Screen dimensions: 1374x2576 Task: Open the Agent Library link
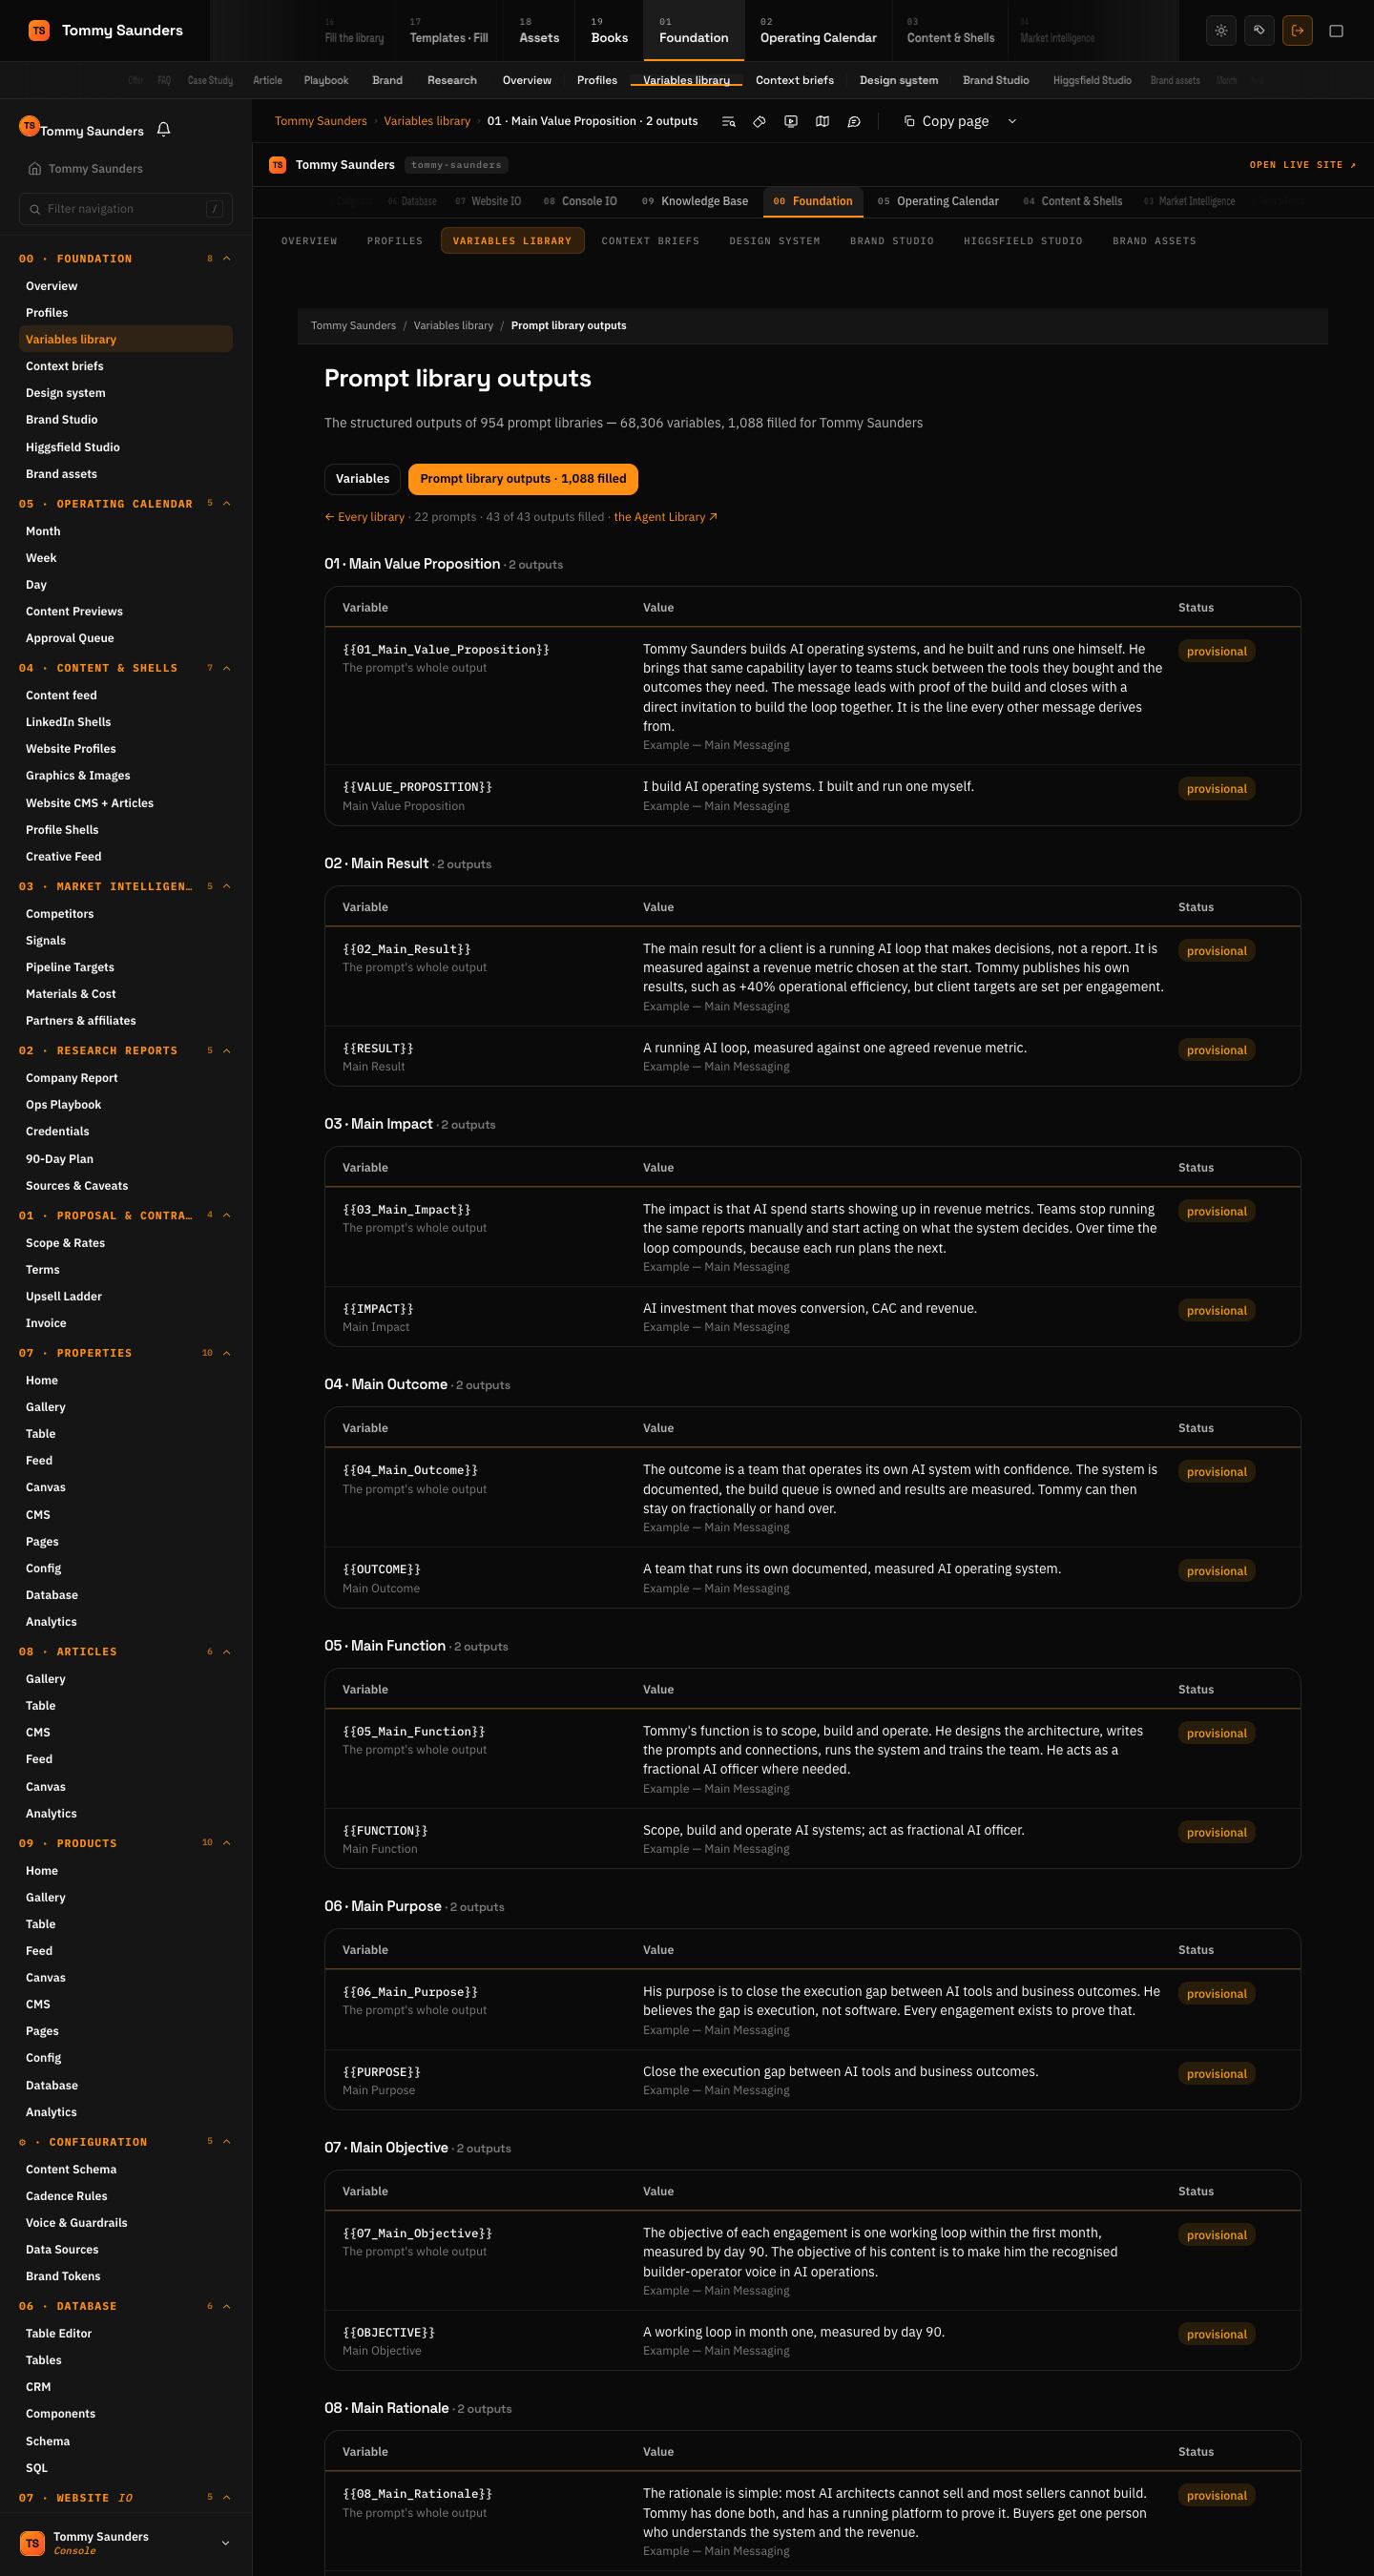pyautogui.click(x=666, y=517)
